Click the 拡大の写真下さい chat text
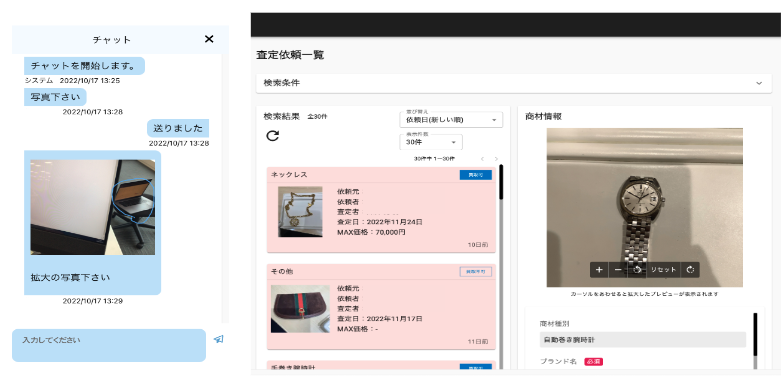The image size is (782, 387). click(70, 277)
